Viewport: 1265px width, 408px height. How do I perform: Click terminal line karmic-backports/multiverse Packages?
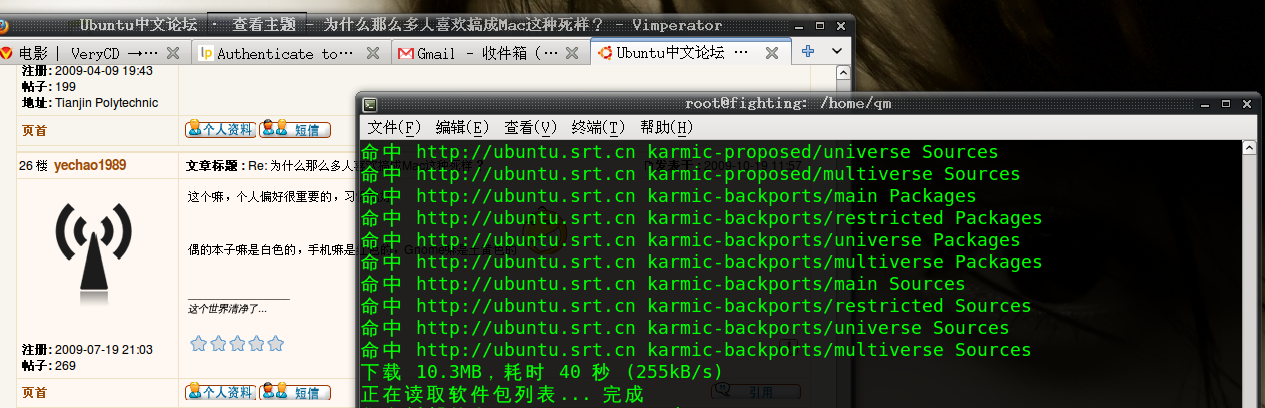[x=702, y=262]
